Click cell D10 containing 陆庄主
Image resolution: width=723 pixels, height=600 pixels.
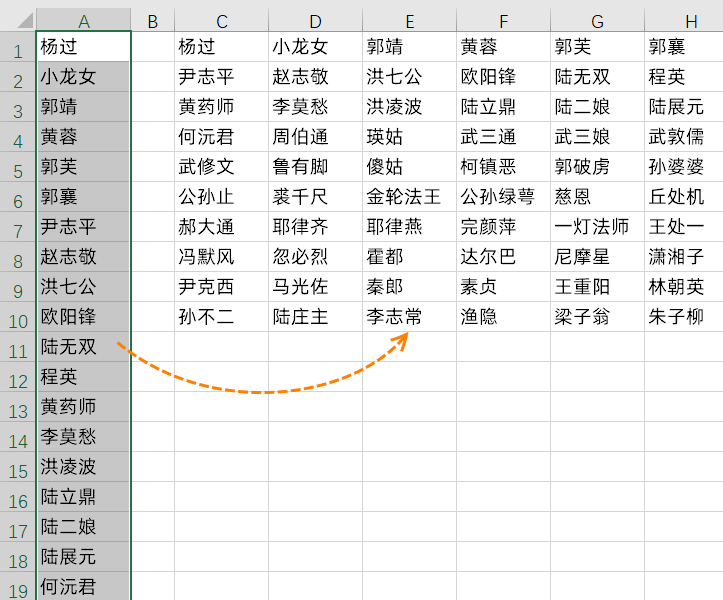point(316,316)
